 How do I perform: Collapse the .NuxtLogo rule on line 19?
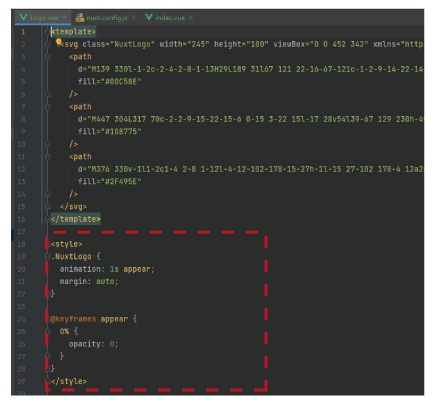pos(47,257)
